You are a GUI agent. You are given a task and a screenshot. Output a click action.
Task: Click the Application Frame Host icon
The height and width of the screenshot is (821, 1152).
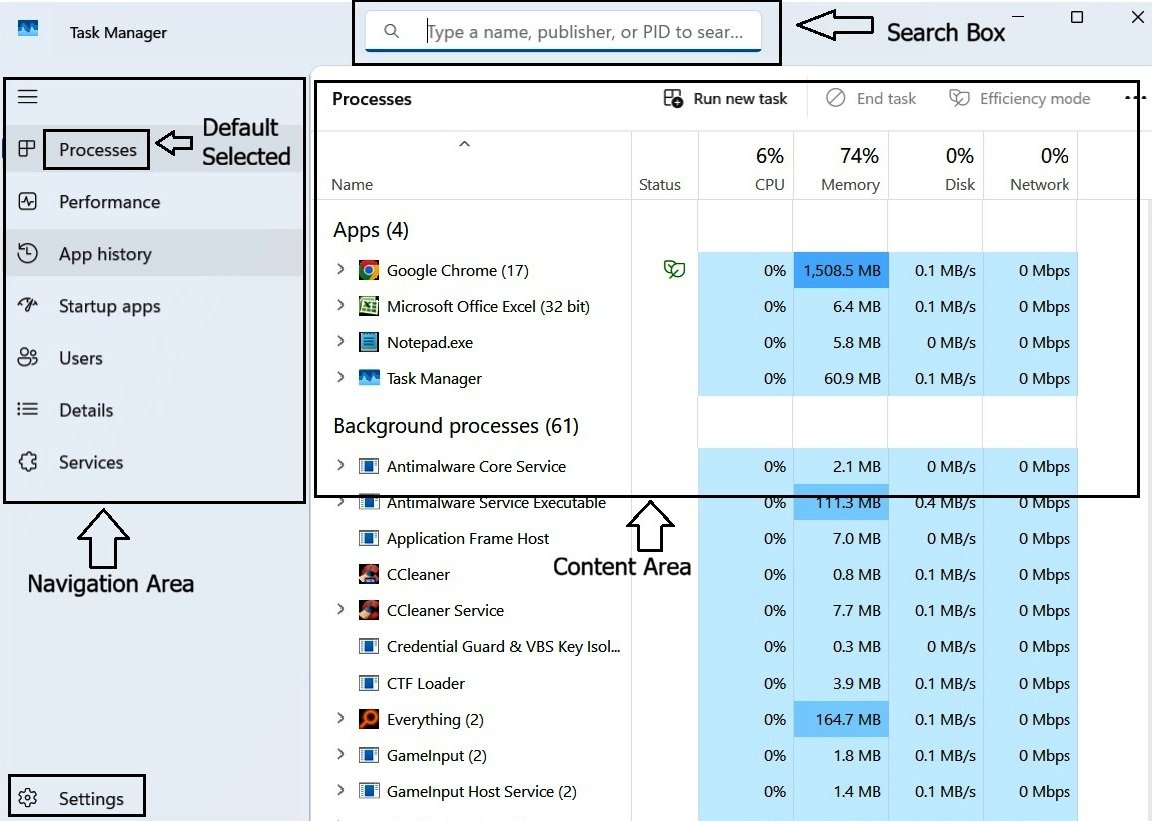[369, 538]
